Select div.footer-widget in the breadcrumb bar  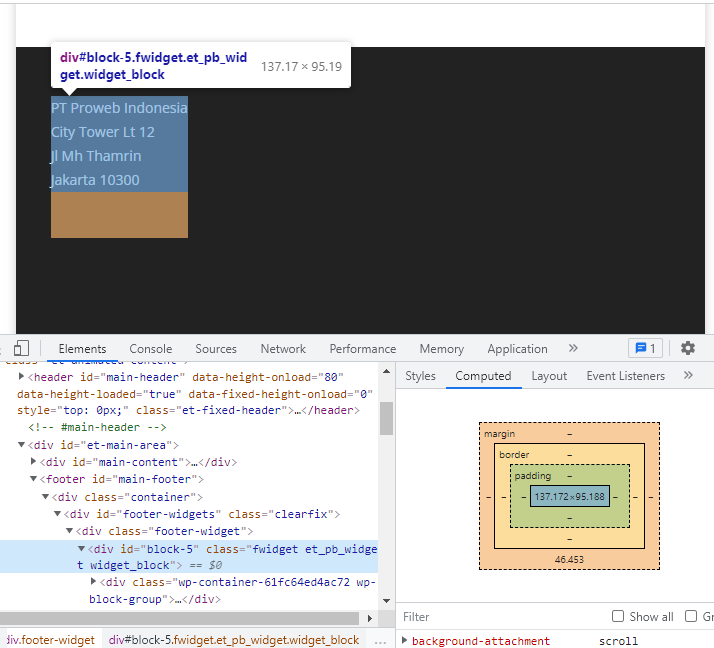(x=50, y=640)
